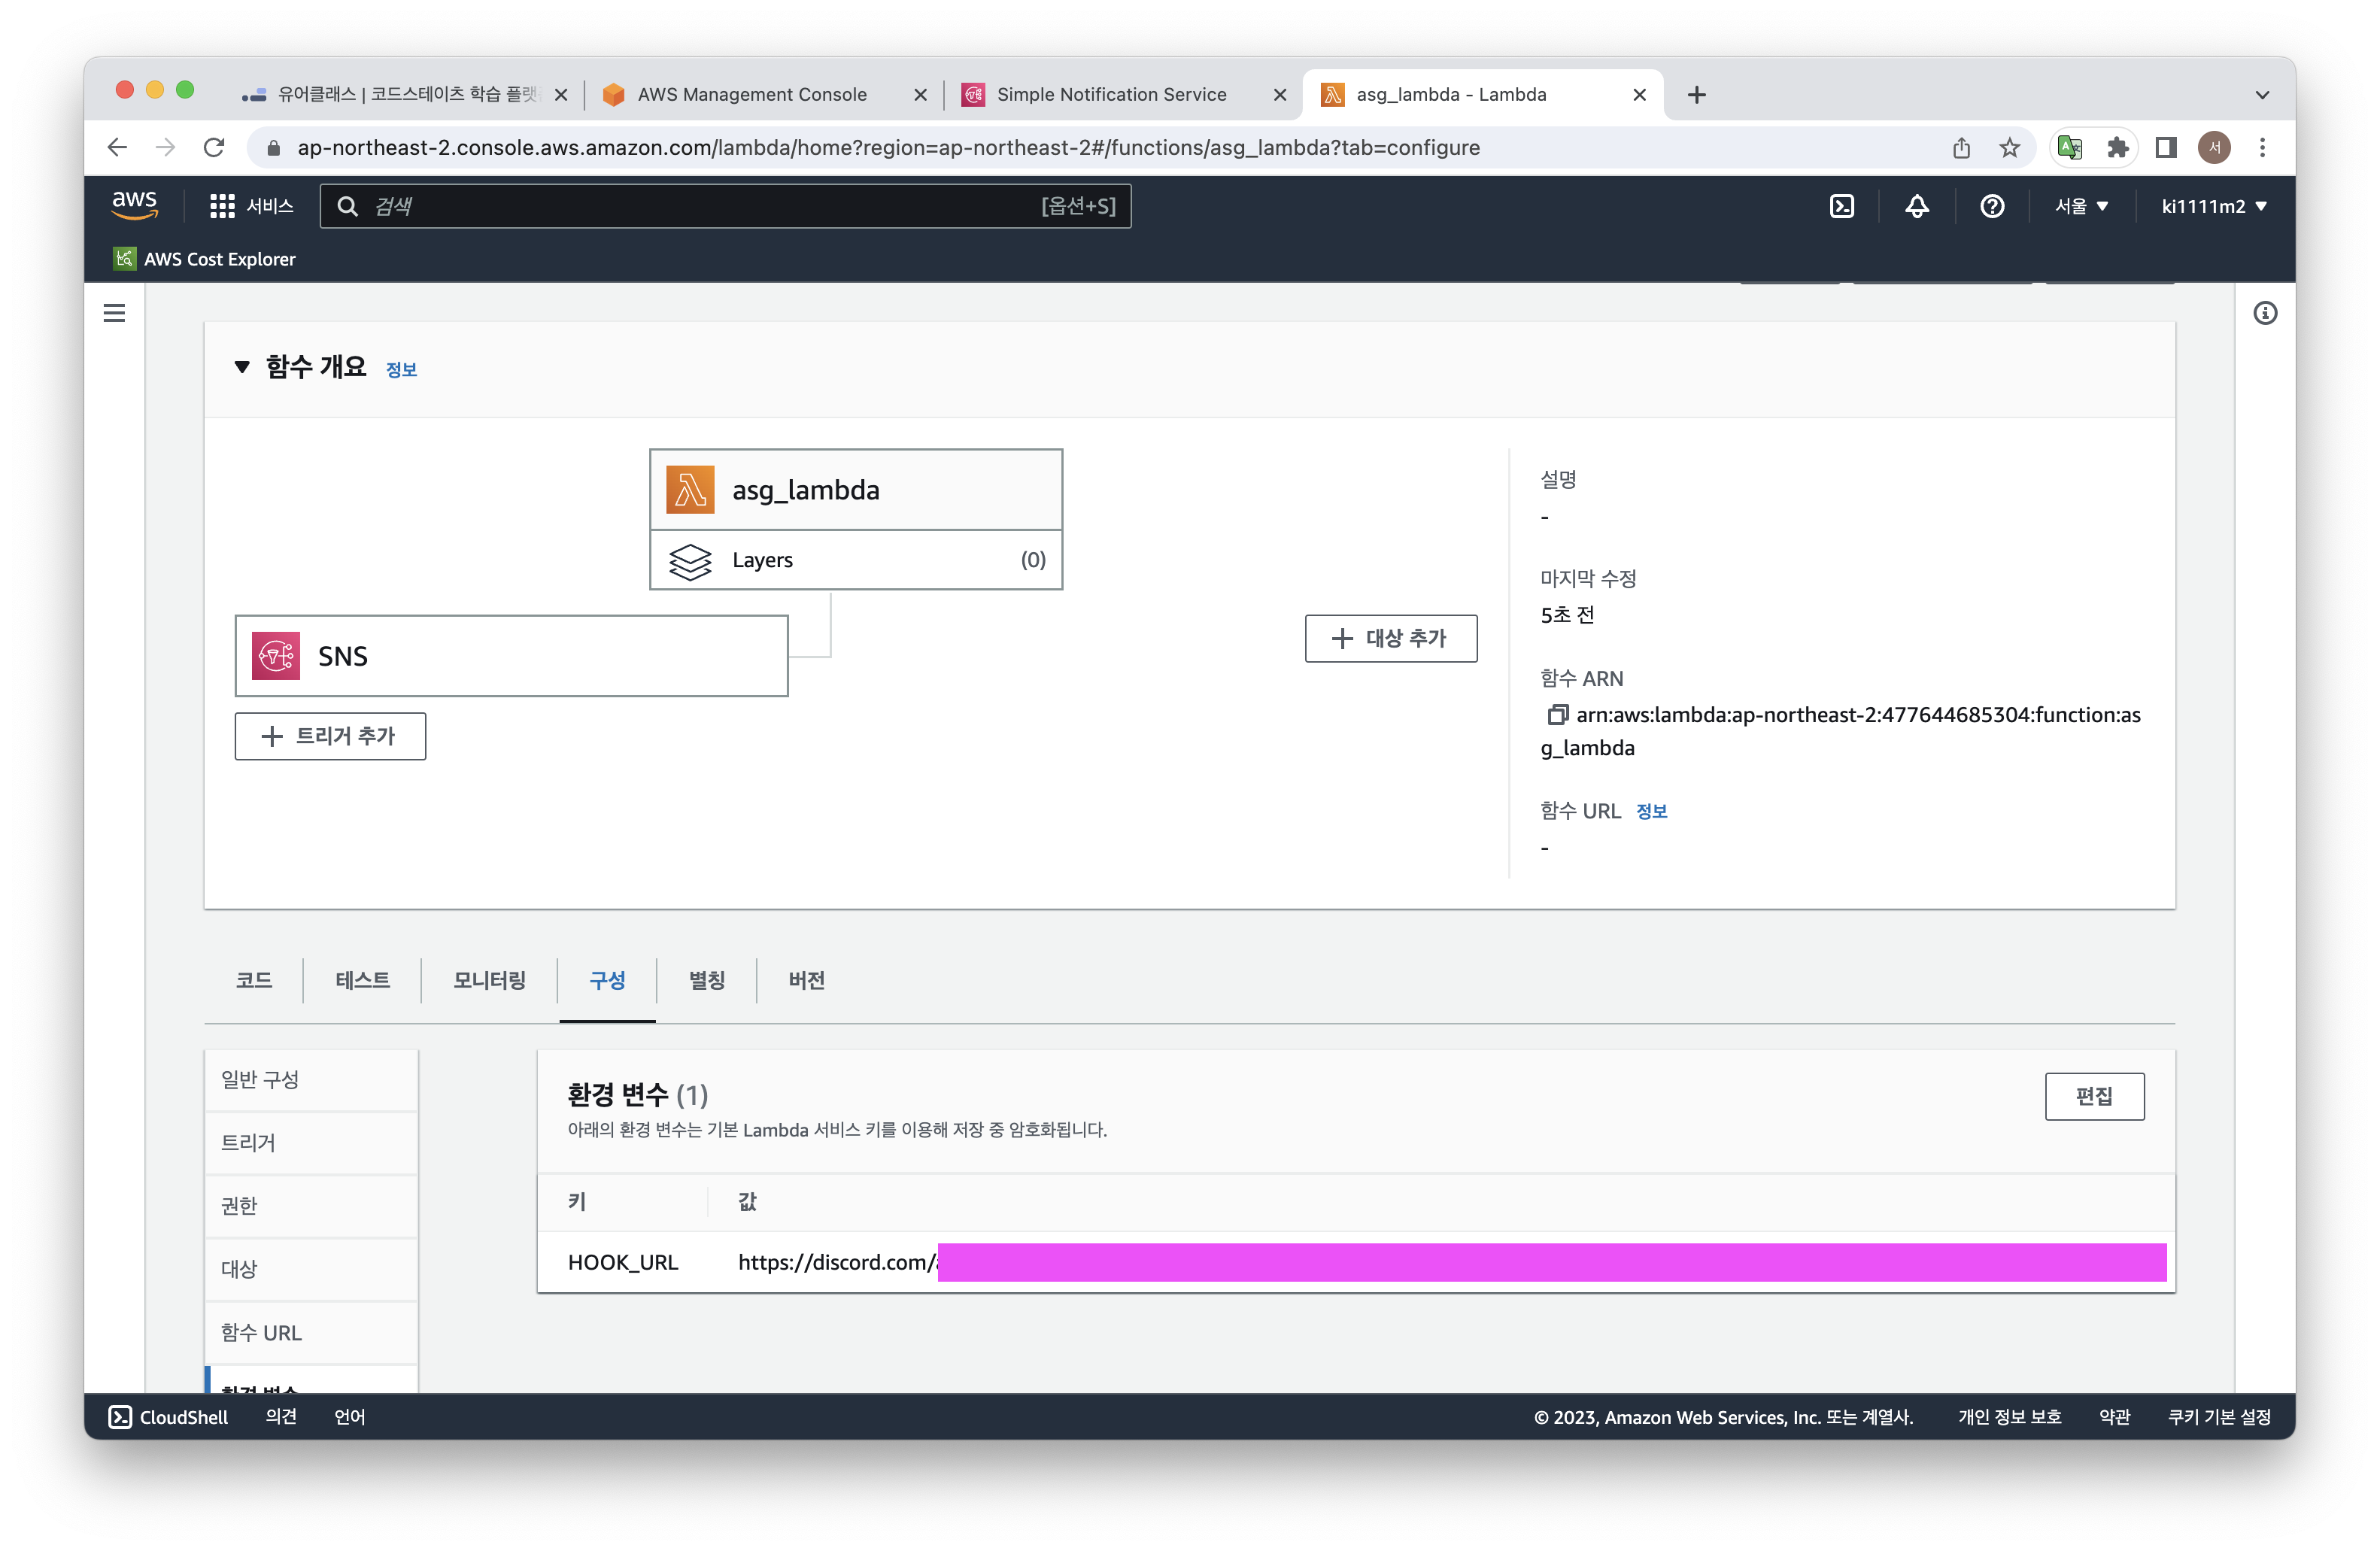Select the 구성 tab

click(607, 980)
